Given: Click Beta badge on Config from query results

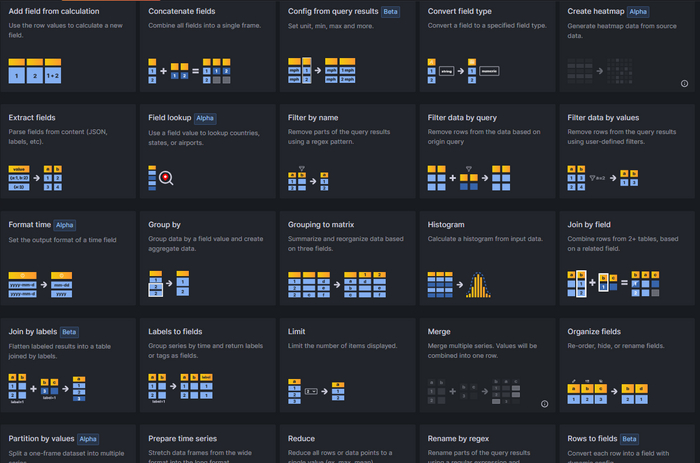Looking at the screenshot, I should (390, 12).
